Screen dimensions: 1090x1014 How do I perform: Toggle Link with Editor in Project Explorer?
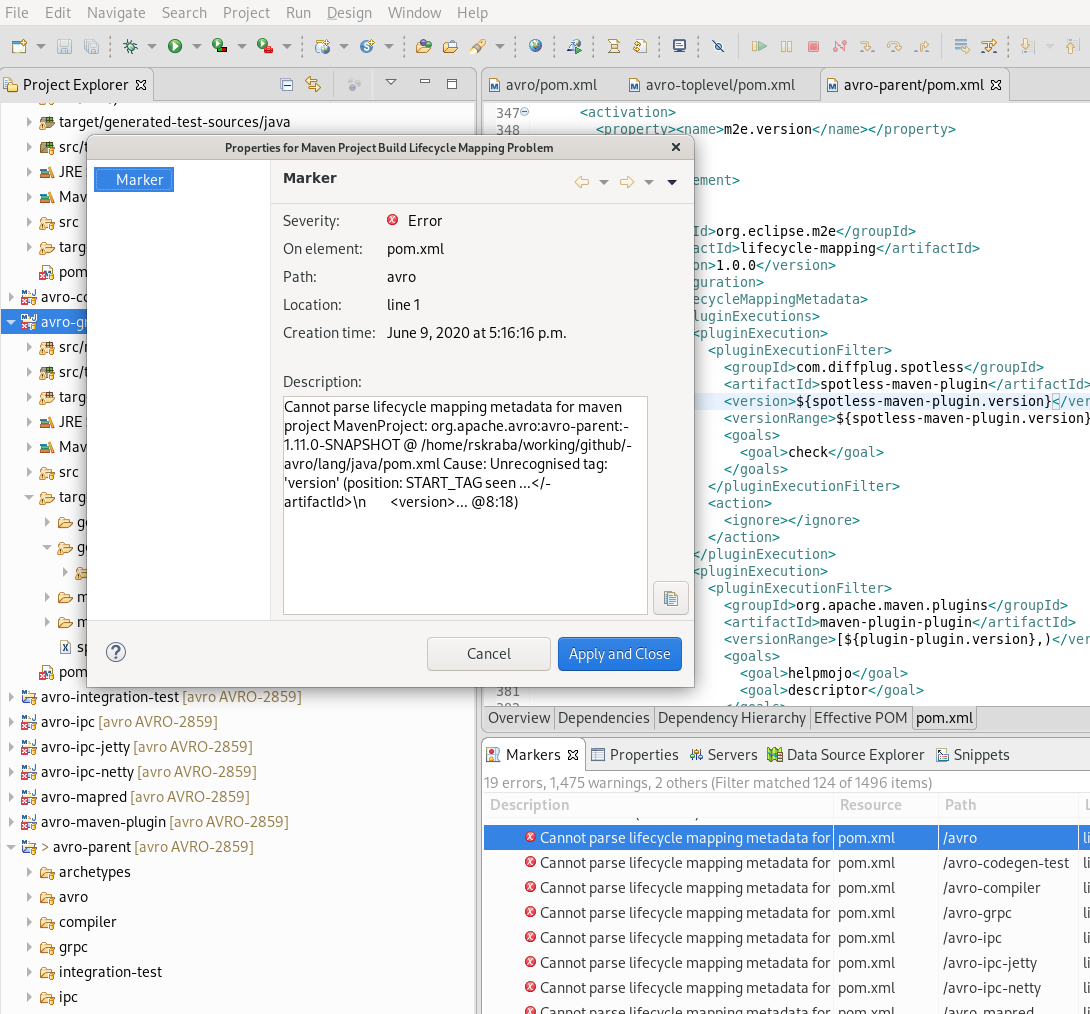(x=313, y=85)
